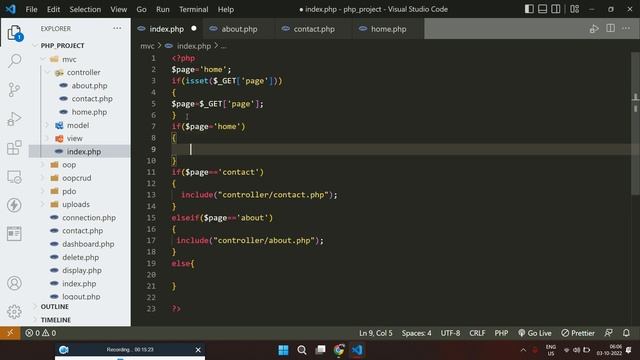The image size is (640, 360).
Task: Click mvc in the breadcrumb
Action: (147, 46)
